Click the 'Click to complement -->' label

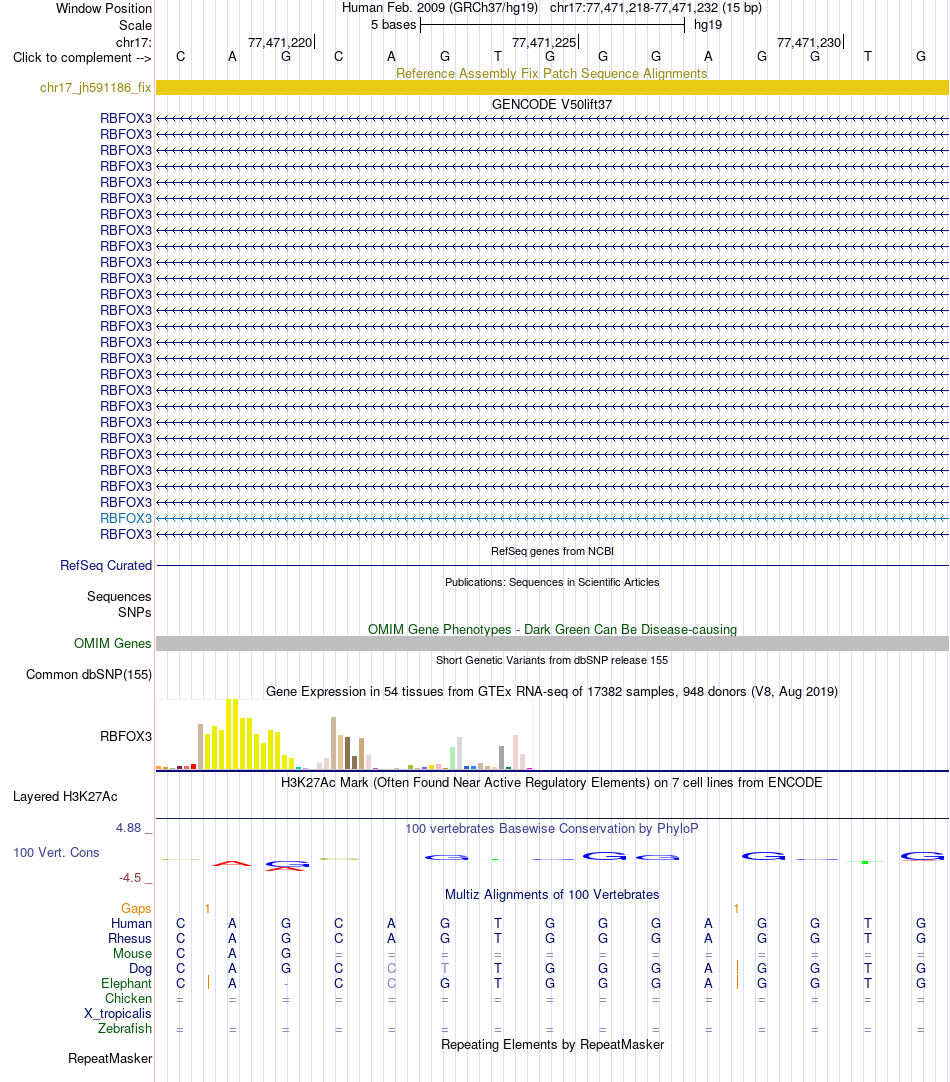pyautogui.click(x=82, y=58)
